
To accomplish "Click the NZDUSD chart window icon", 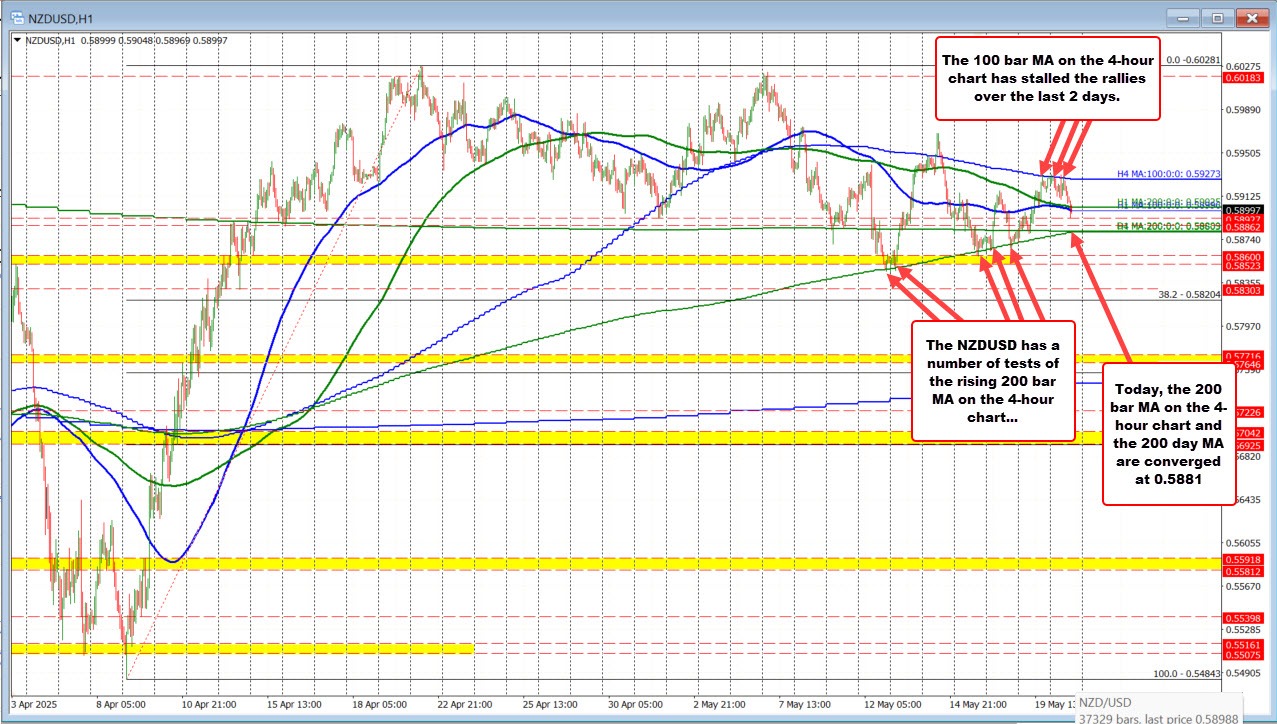I will (x=14, y=17).
